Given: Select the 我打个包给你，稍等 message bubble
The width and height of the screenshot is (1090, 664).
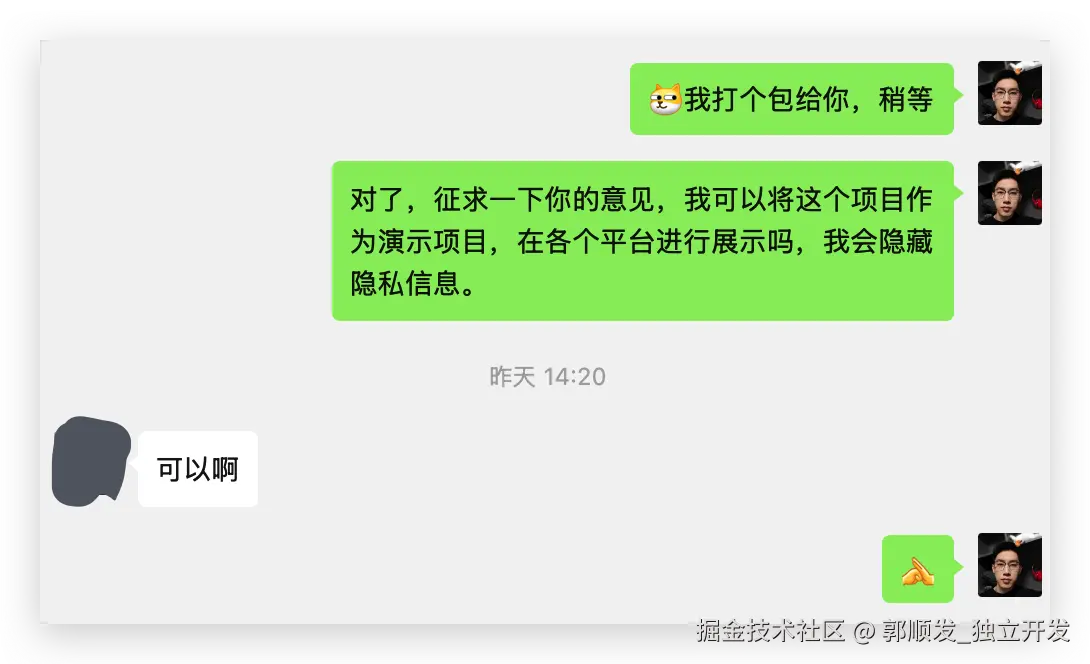Looking at the screenshot, I should point(792,99).
